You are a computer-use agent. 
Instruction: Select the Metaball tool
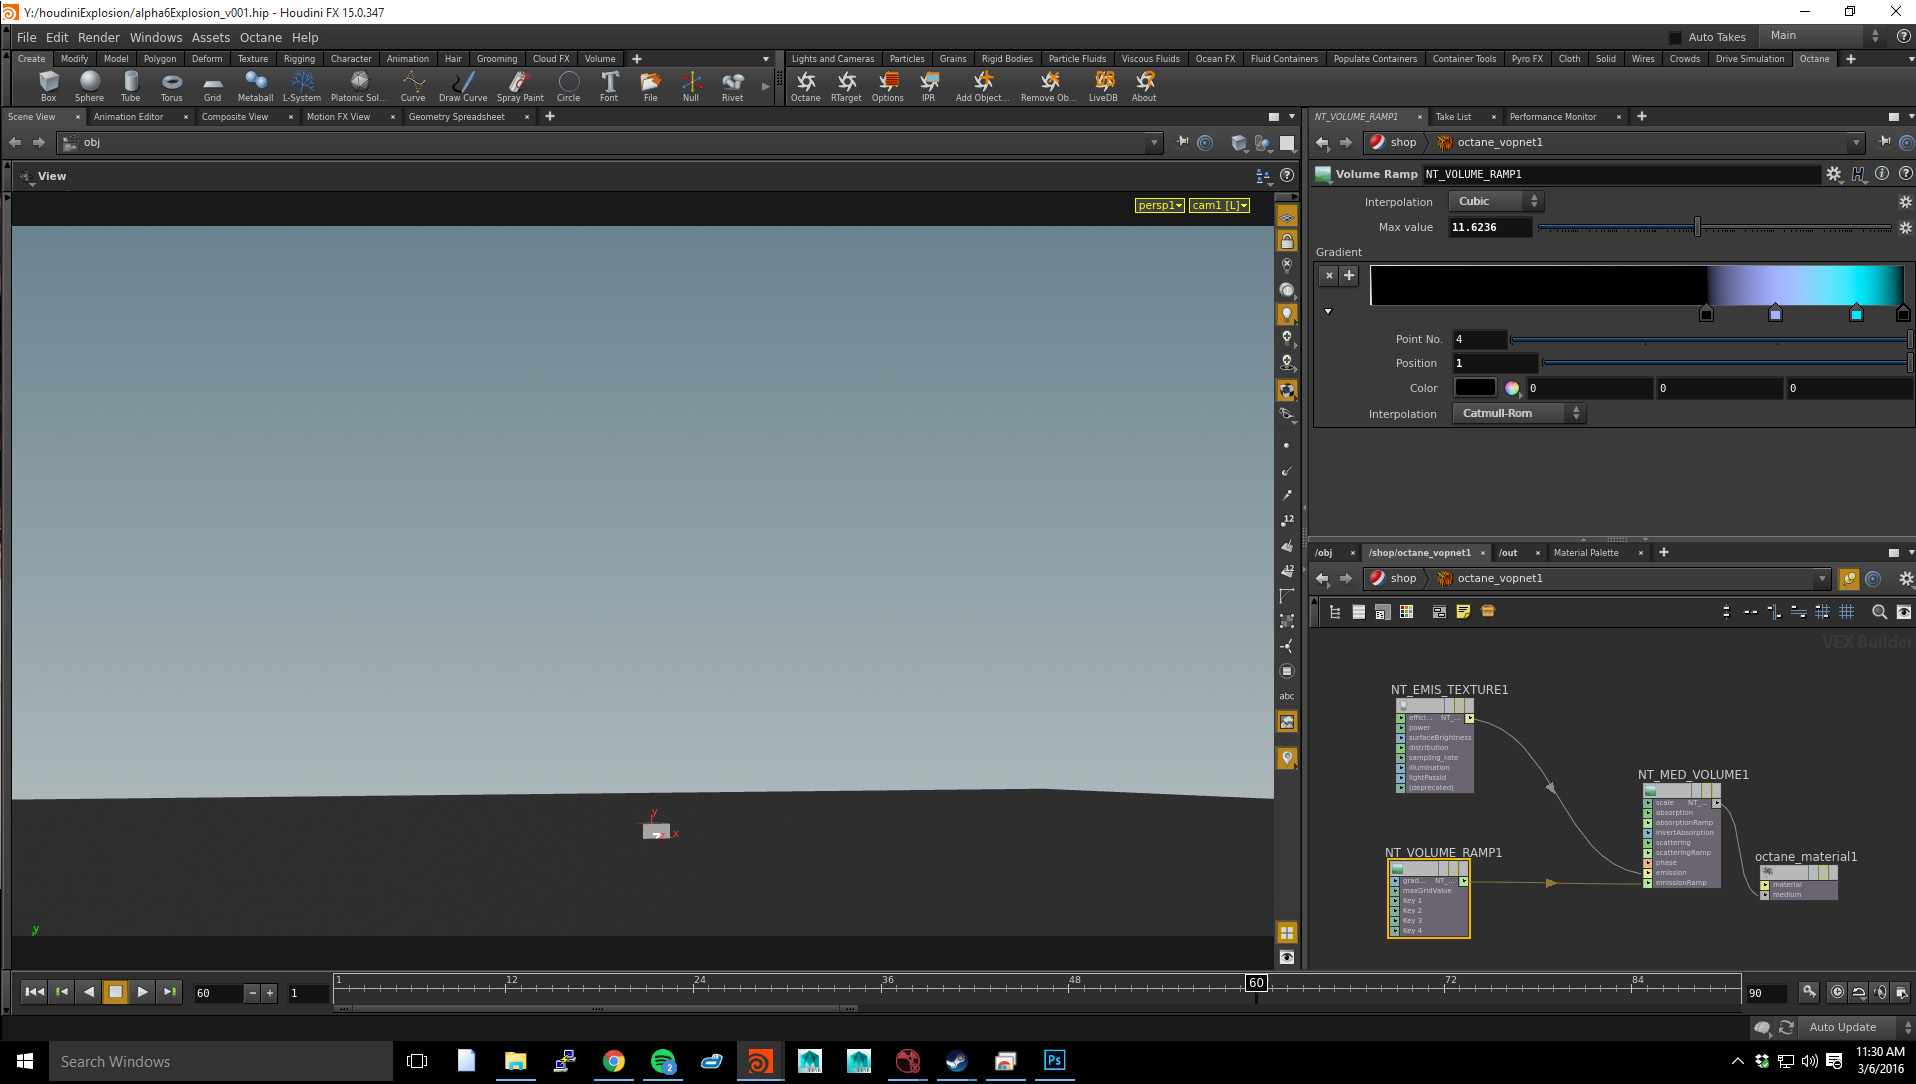pyautogui.click(x=255, y=86)
